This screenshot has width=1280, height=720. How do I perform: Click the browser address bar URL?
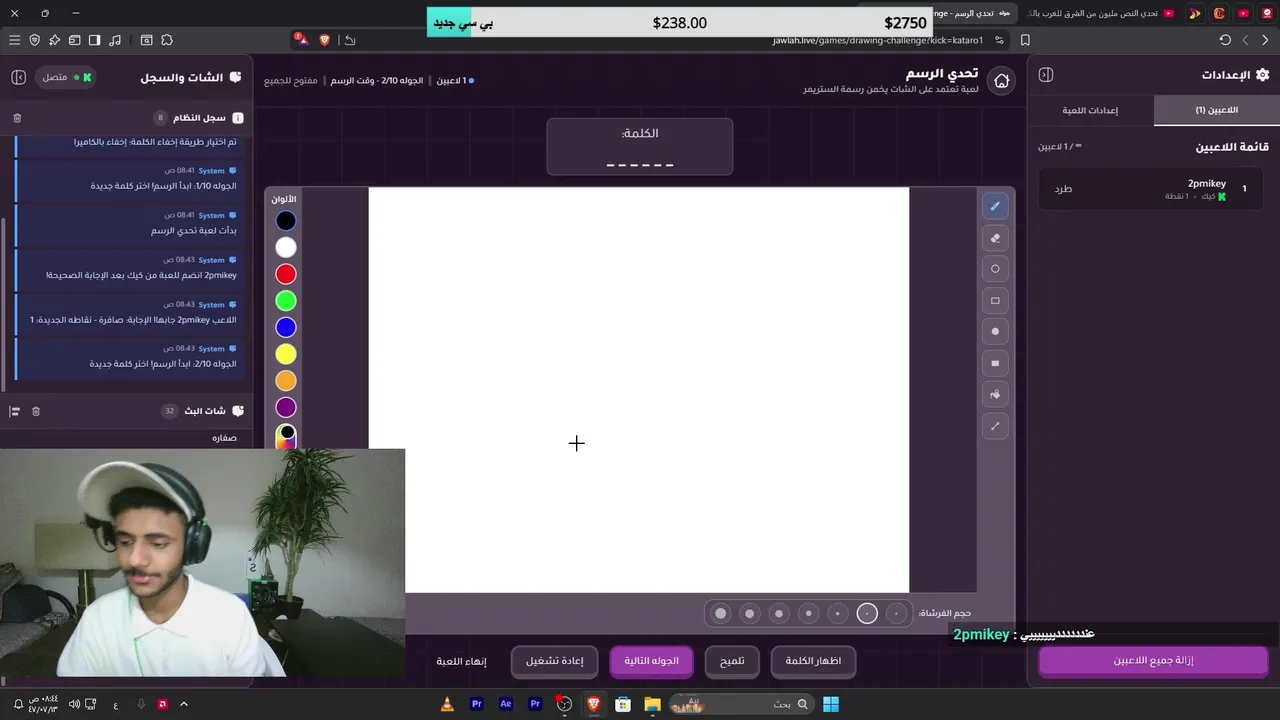tap(877, 40)
